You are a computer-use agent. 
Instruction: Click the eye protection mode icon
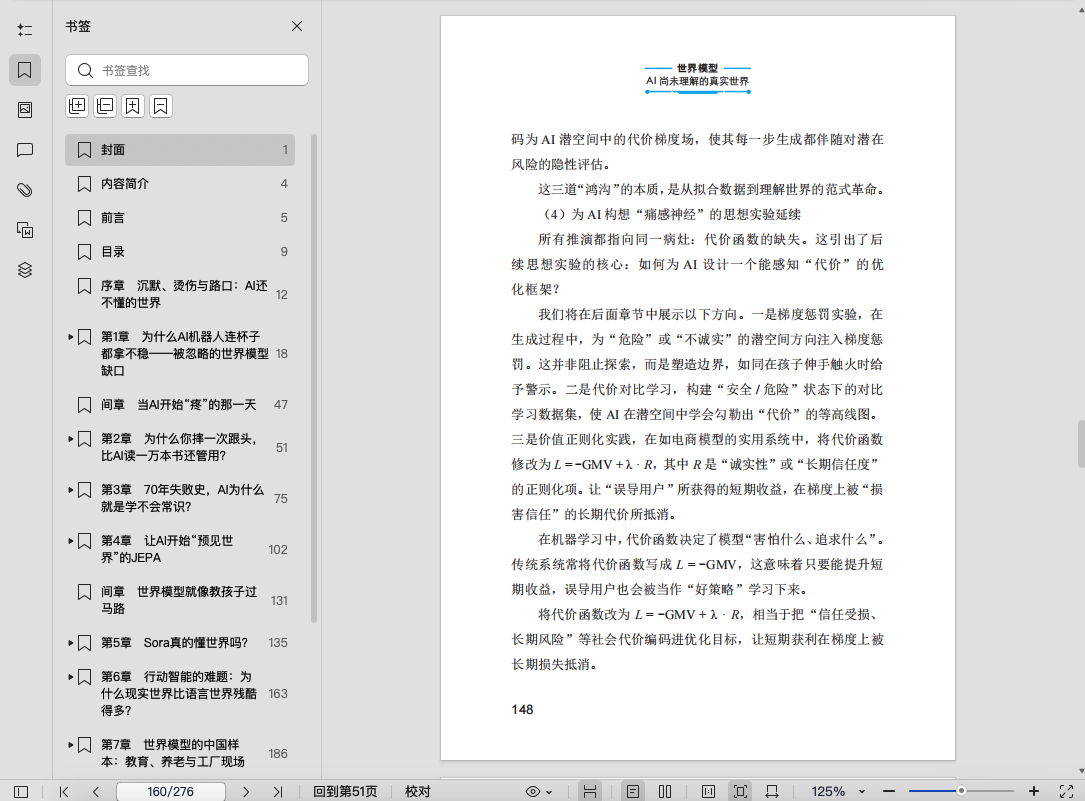pyautogui.click(x=533, y=791)
